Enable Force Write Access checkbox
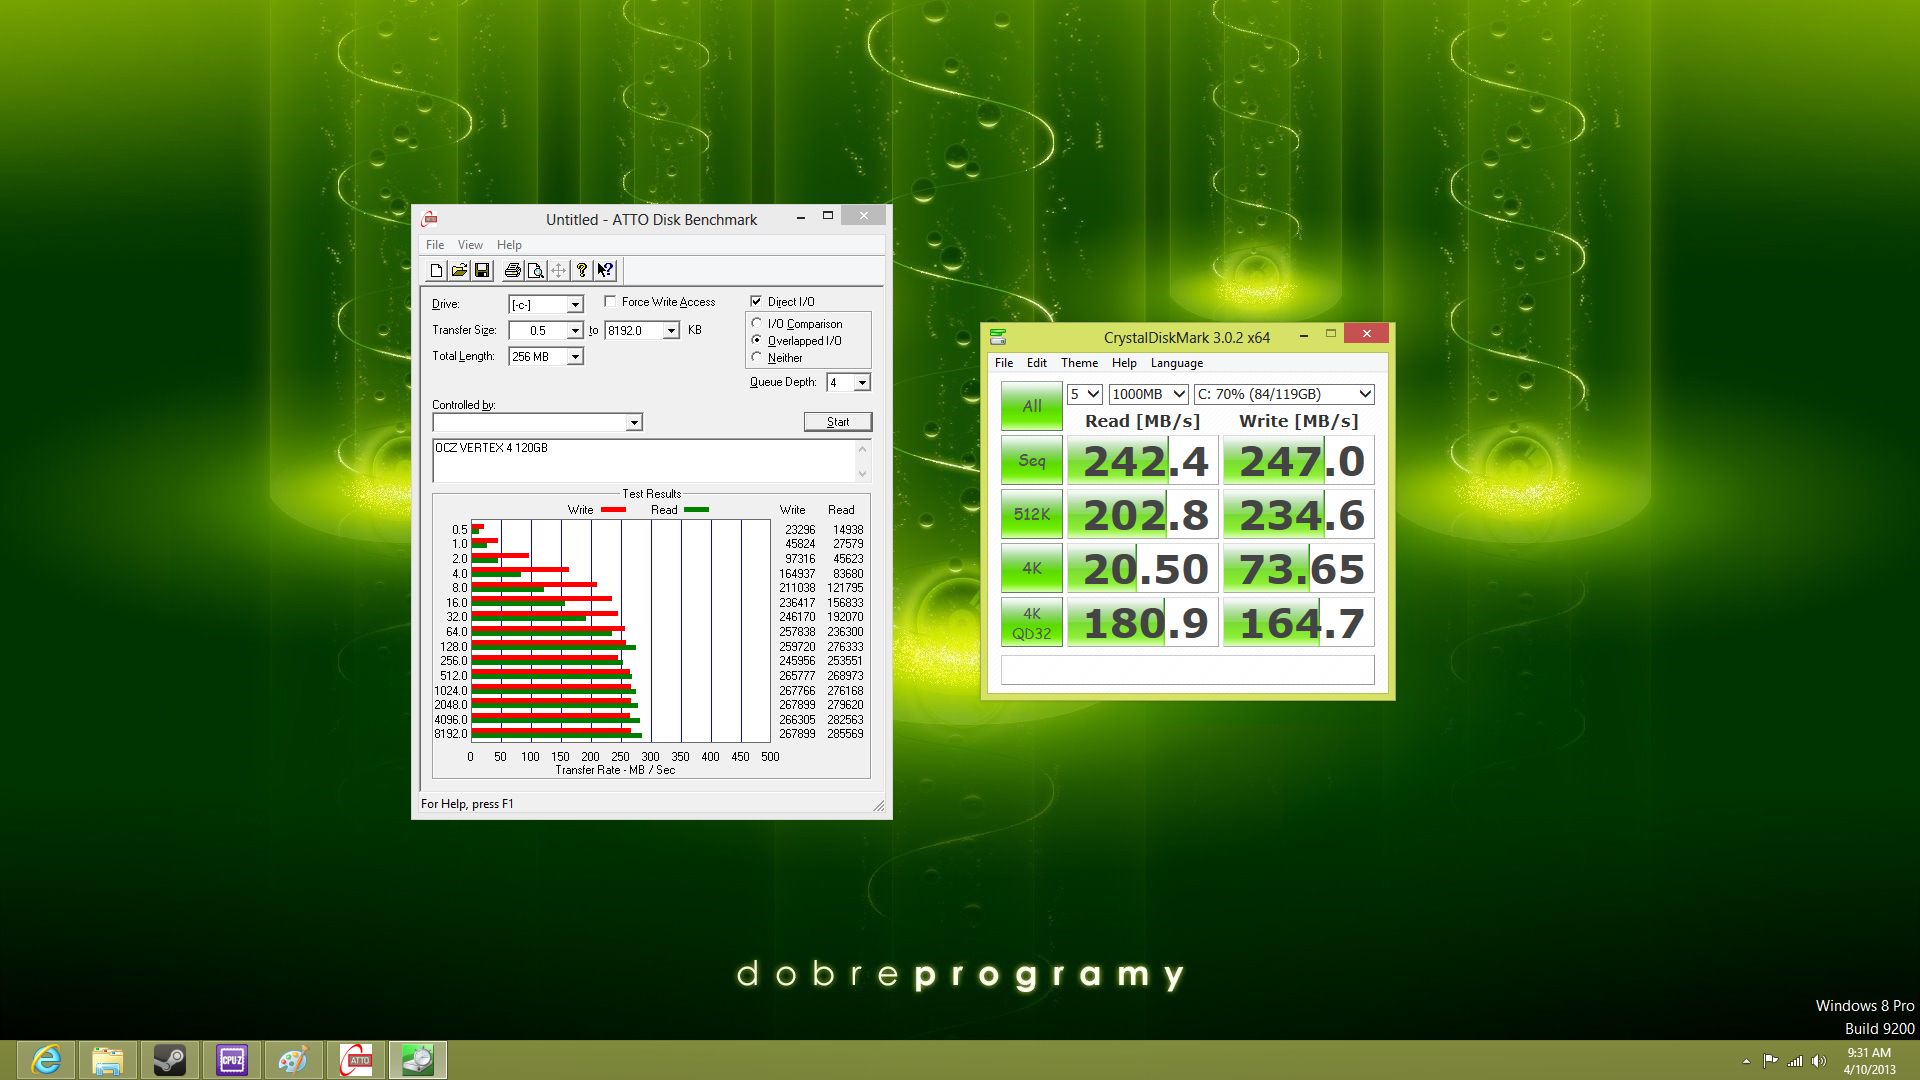The height and width of the screenshot is (1080, 1920). (x=610, y=301)
